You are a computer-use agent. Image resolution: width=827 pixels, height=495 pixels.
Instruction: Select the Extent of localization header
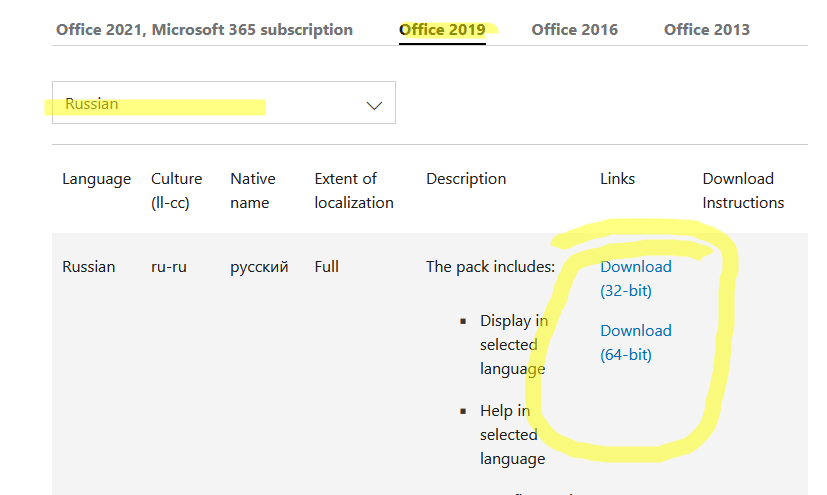tap(354, 190)
